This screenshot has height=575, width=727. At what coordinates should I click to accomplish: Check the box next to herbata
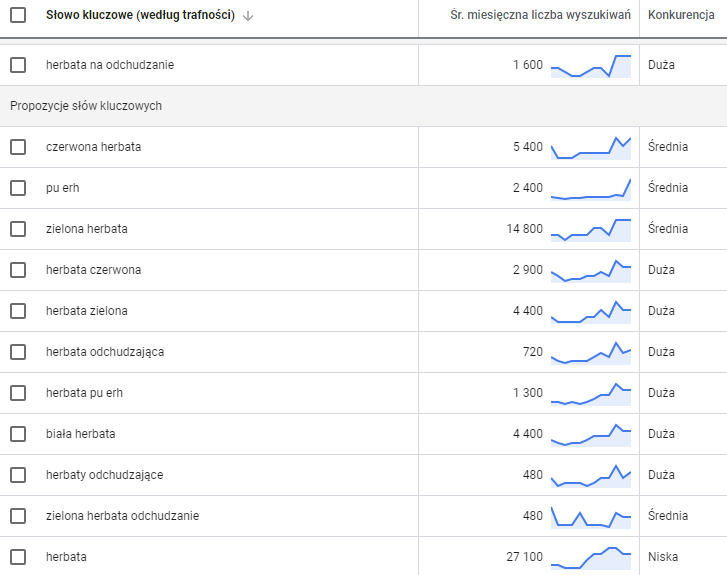18,556
